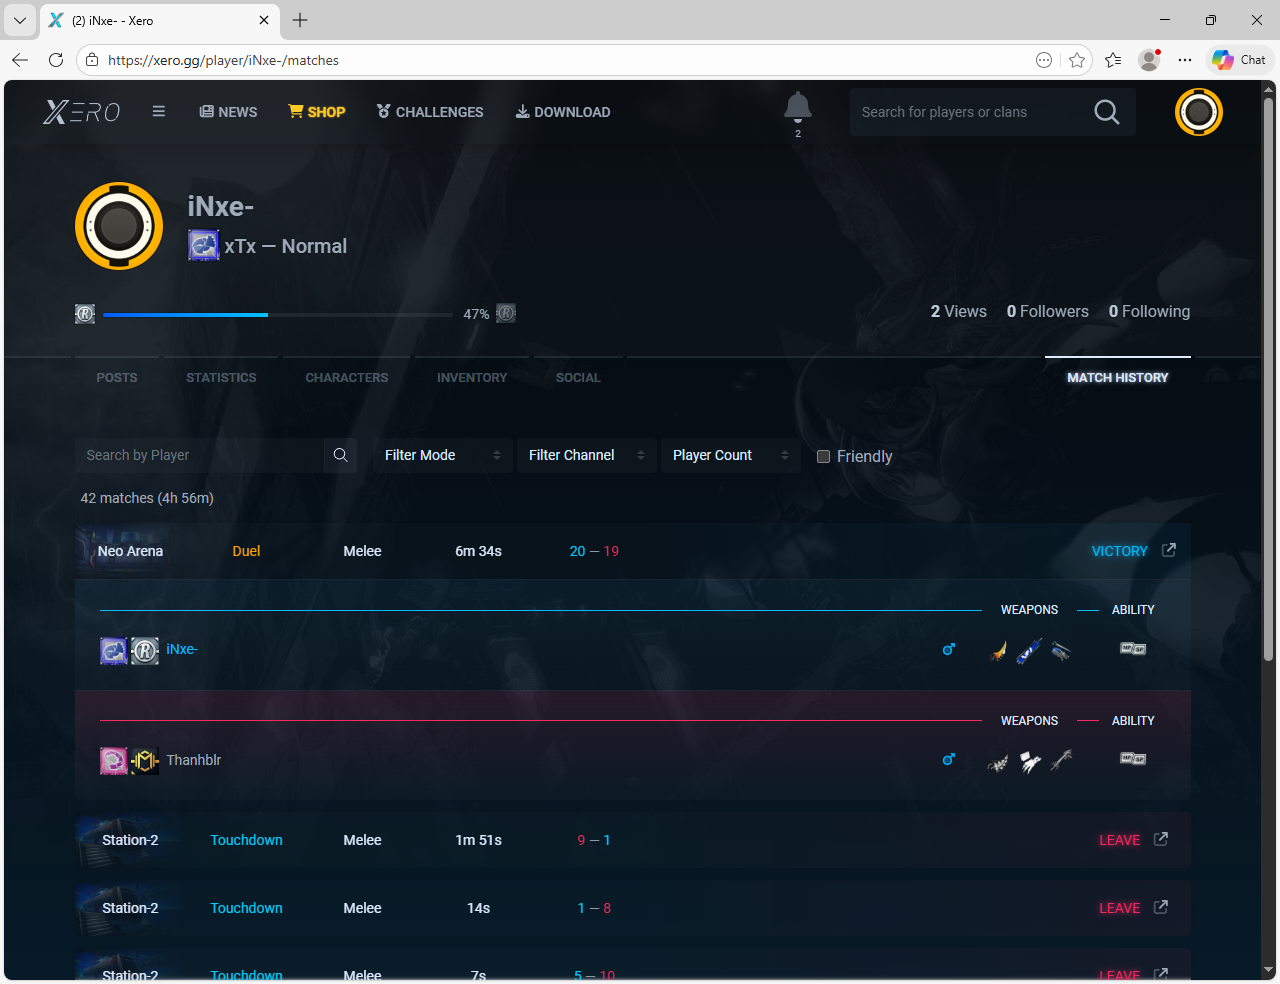This screenshot has height=984, width=1280.
Task: Click the blue level progress bar
Action: (x=185, y=315)
